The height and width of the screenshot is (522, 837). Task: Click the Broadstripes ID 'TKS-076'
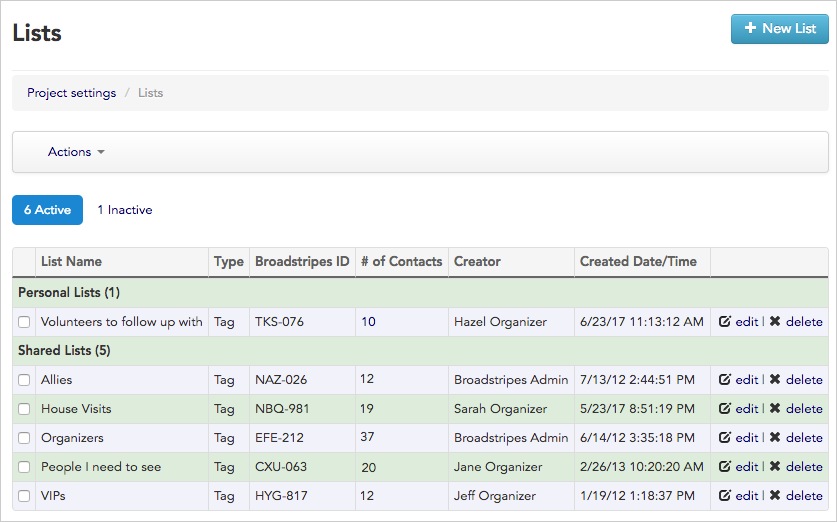(279, 322)
